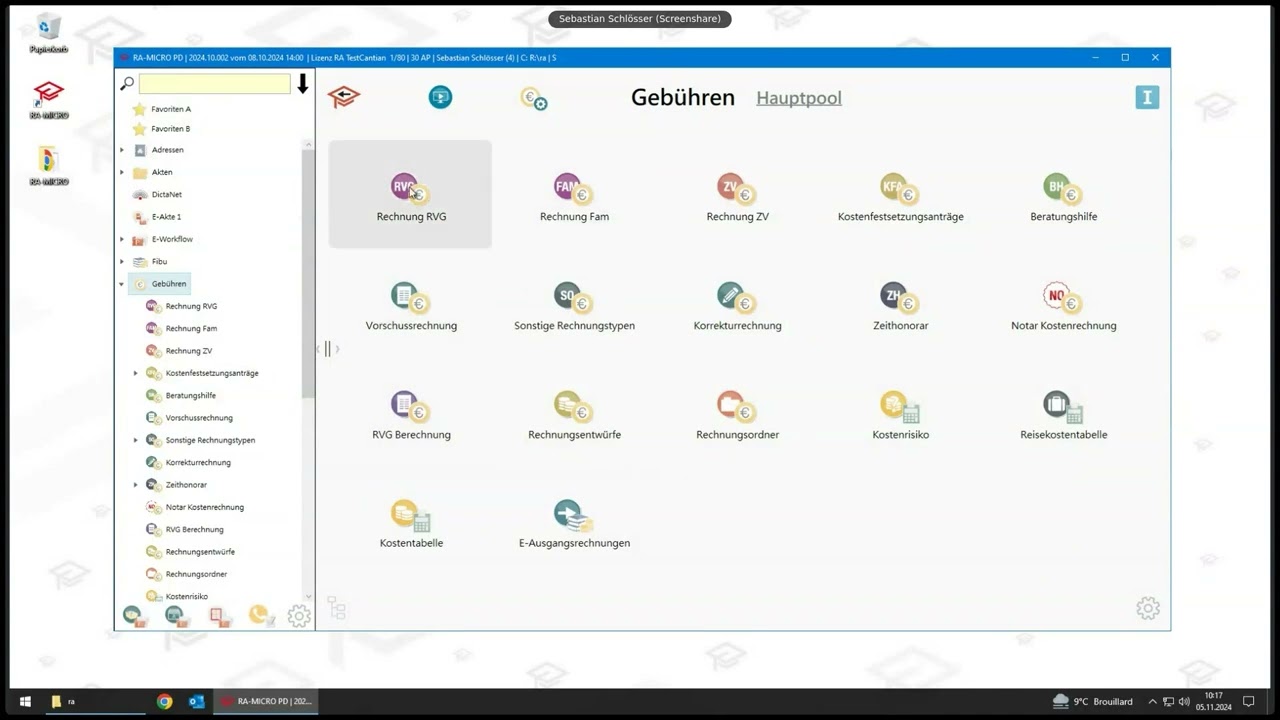The width and height of the screenshot is (1280, 720).
Task: Open Beratungshilfe tile
Action: tap(1063, 195)
